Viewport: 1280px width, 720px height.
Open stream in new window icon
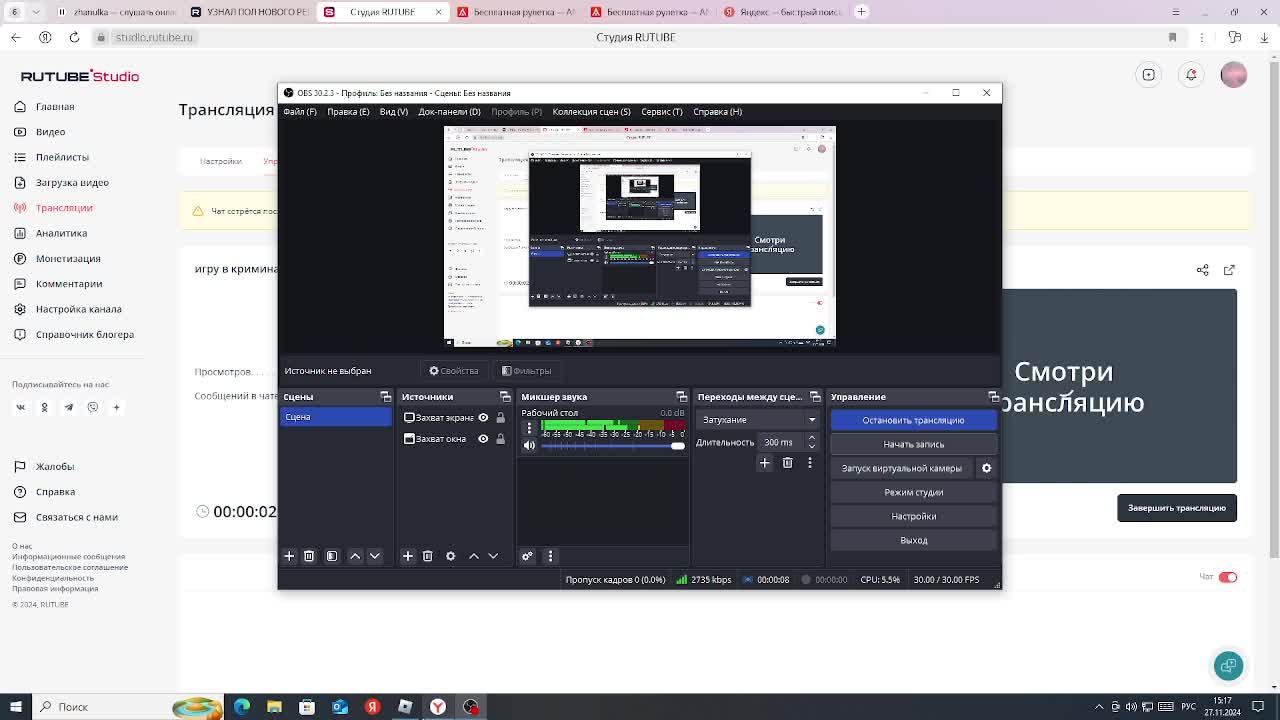pos(1229,270)
